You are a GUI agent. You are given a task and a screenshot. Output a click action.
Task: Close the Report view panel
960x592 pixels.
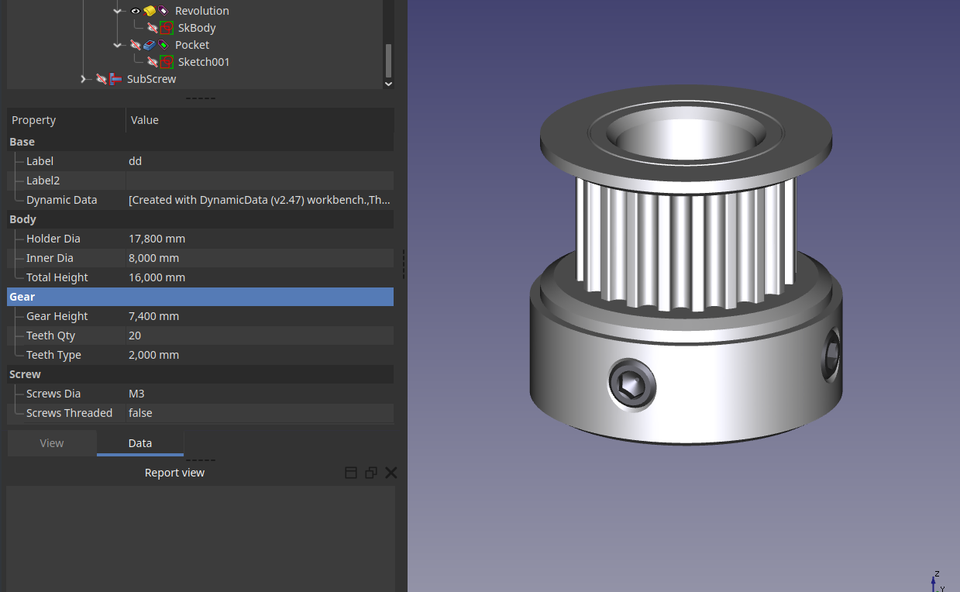point(390,472)
